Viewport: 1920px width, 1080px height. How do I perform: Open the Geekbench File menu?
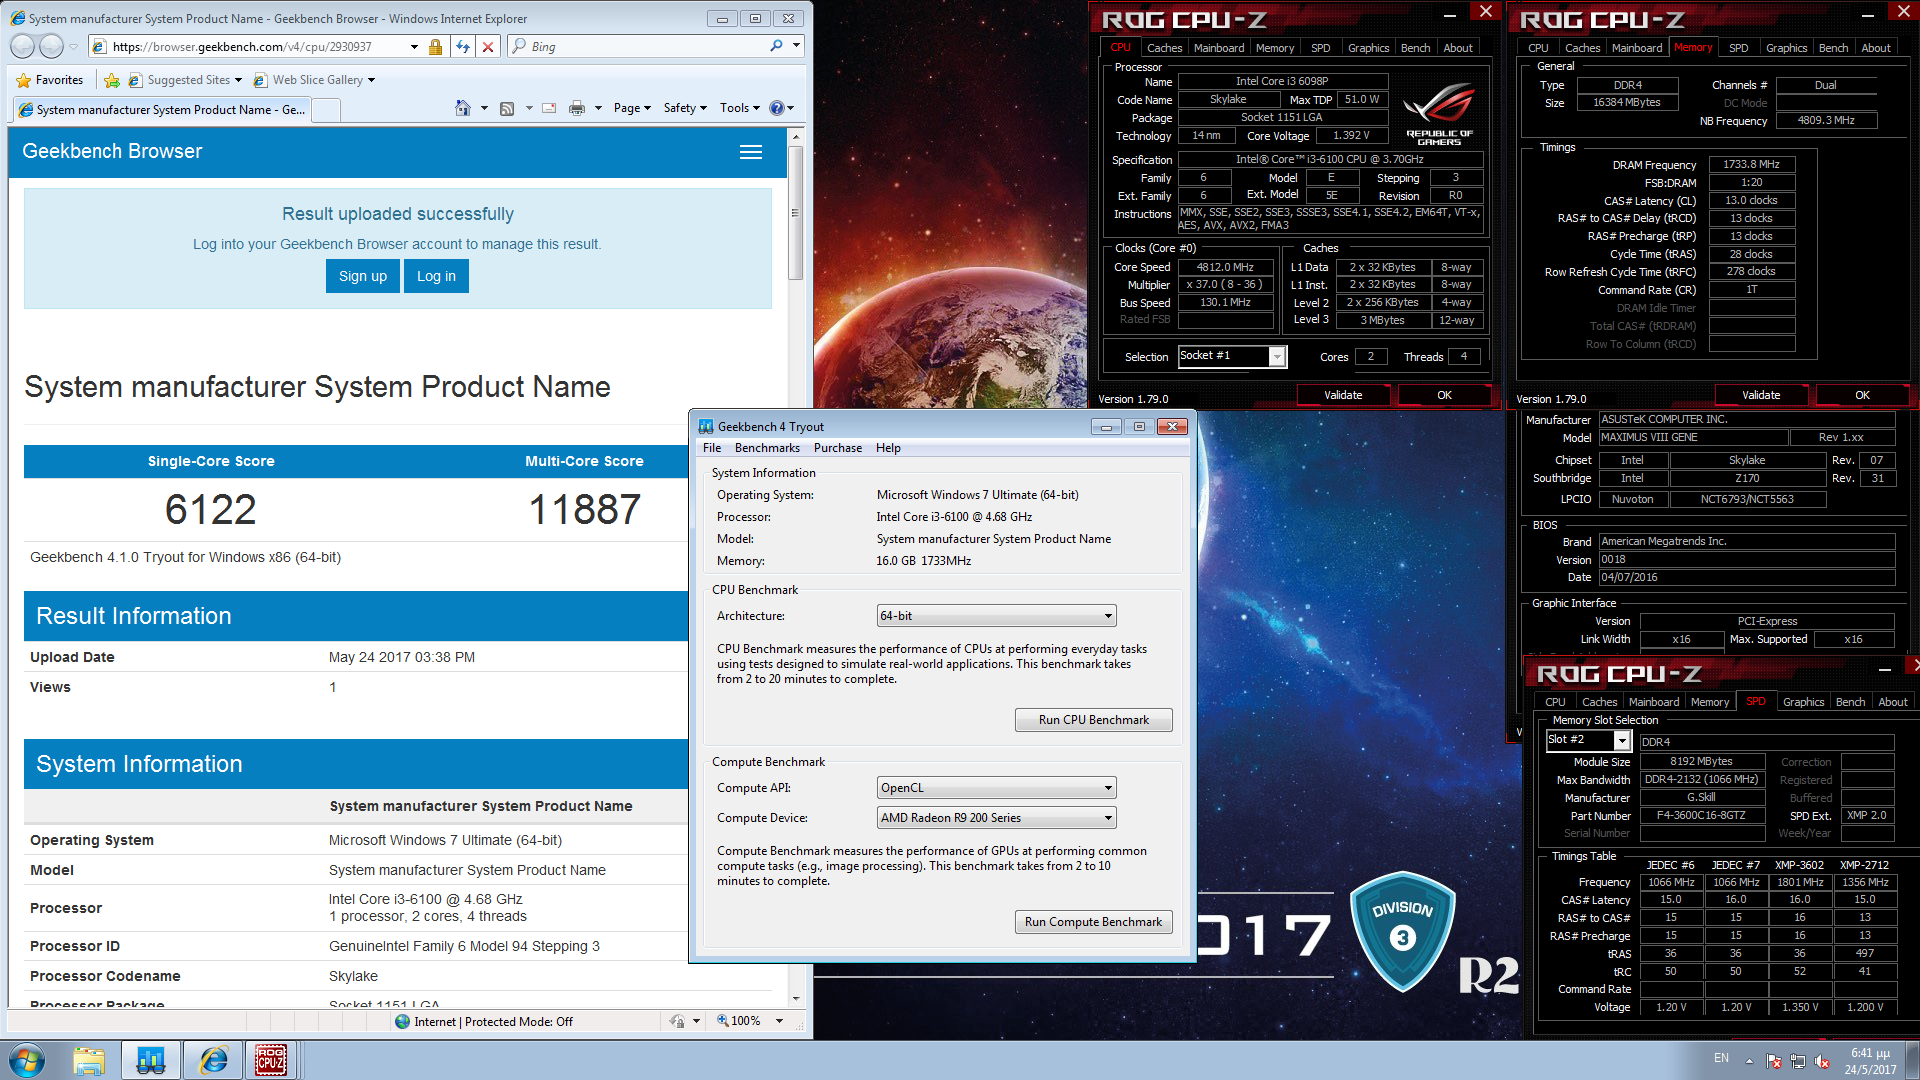click(712, 448)
